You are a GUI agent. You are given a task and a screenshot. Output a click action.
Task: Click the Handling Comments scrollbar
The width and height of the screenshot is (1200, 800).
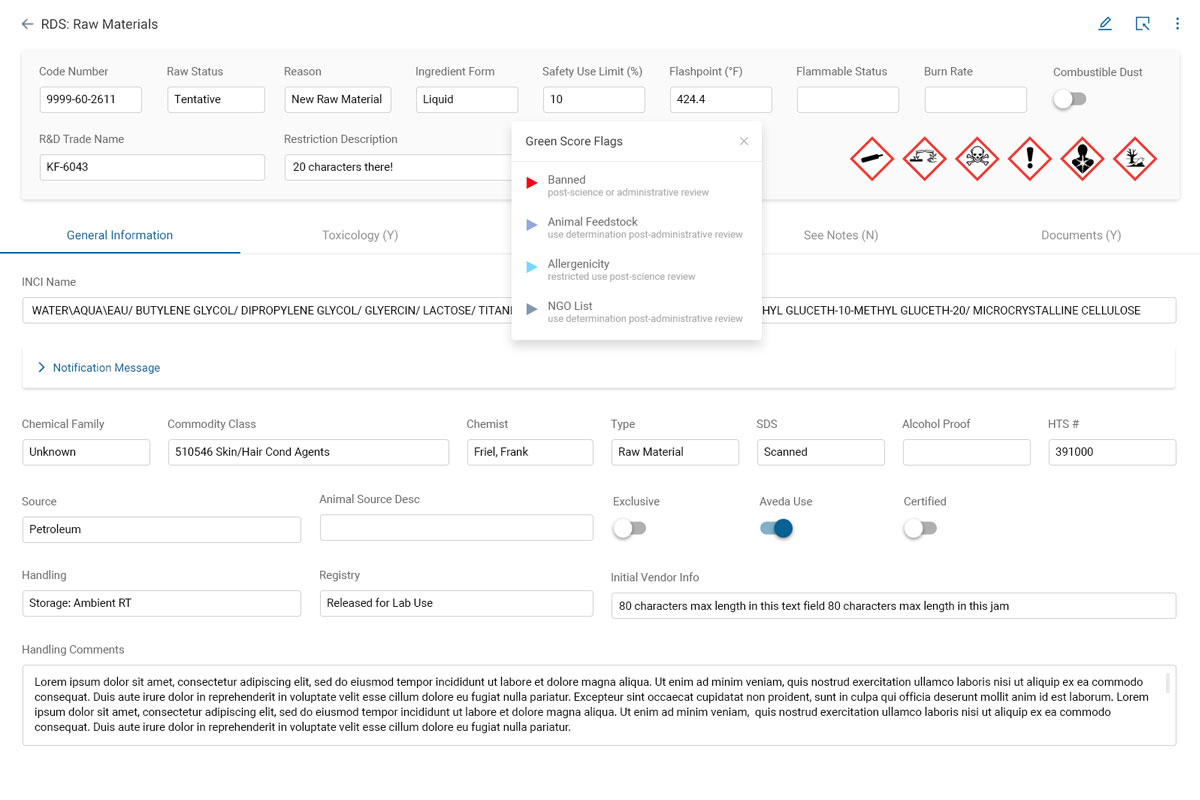click(x=1166, y=683)
